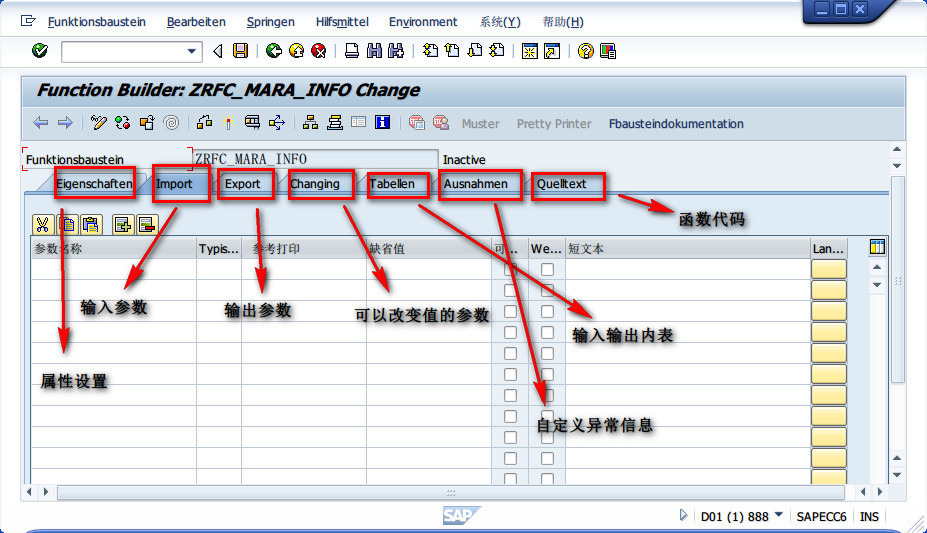Image resolution: width=927 pixels, height=533 pixels.
Task: Open the Customize Local Layout icon
Action: (608, 51)
